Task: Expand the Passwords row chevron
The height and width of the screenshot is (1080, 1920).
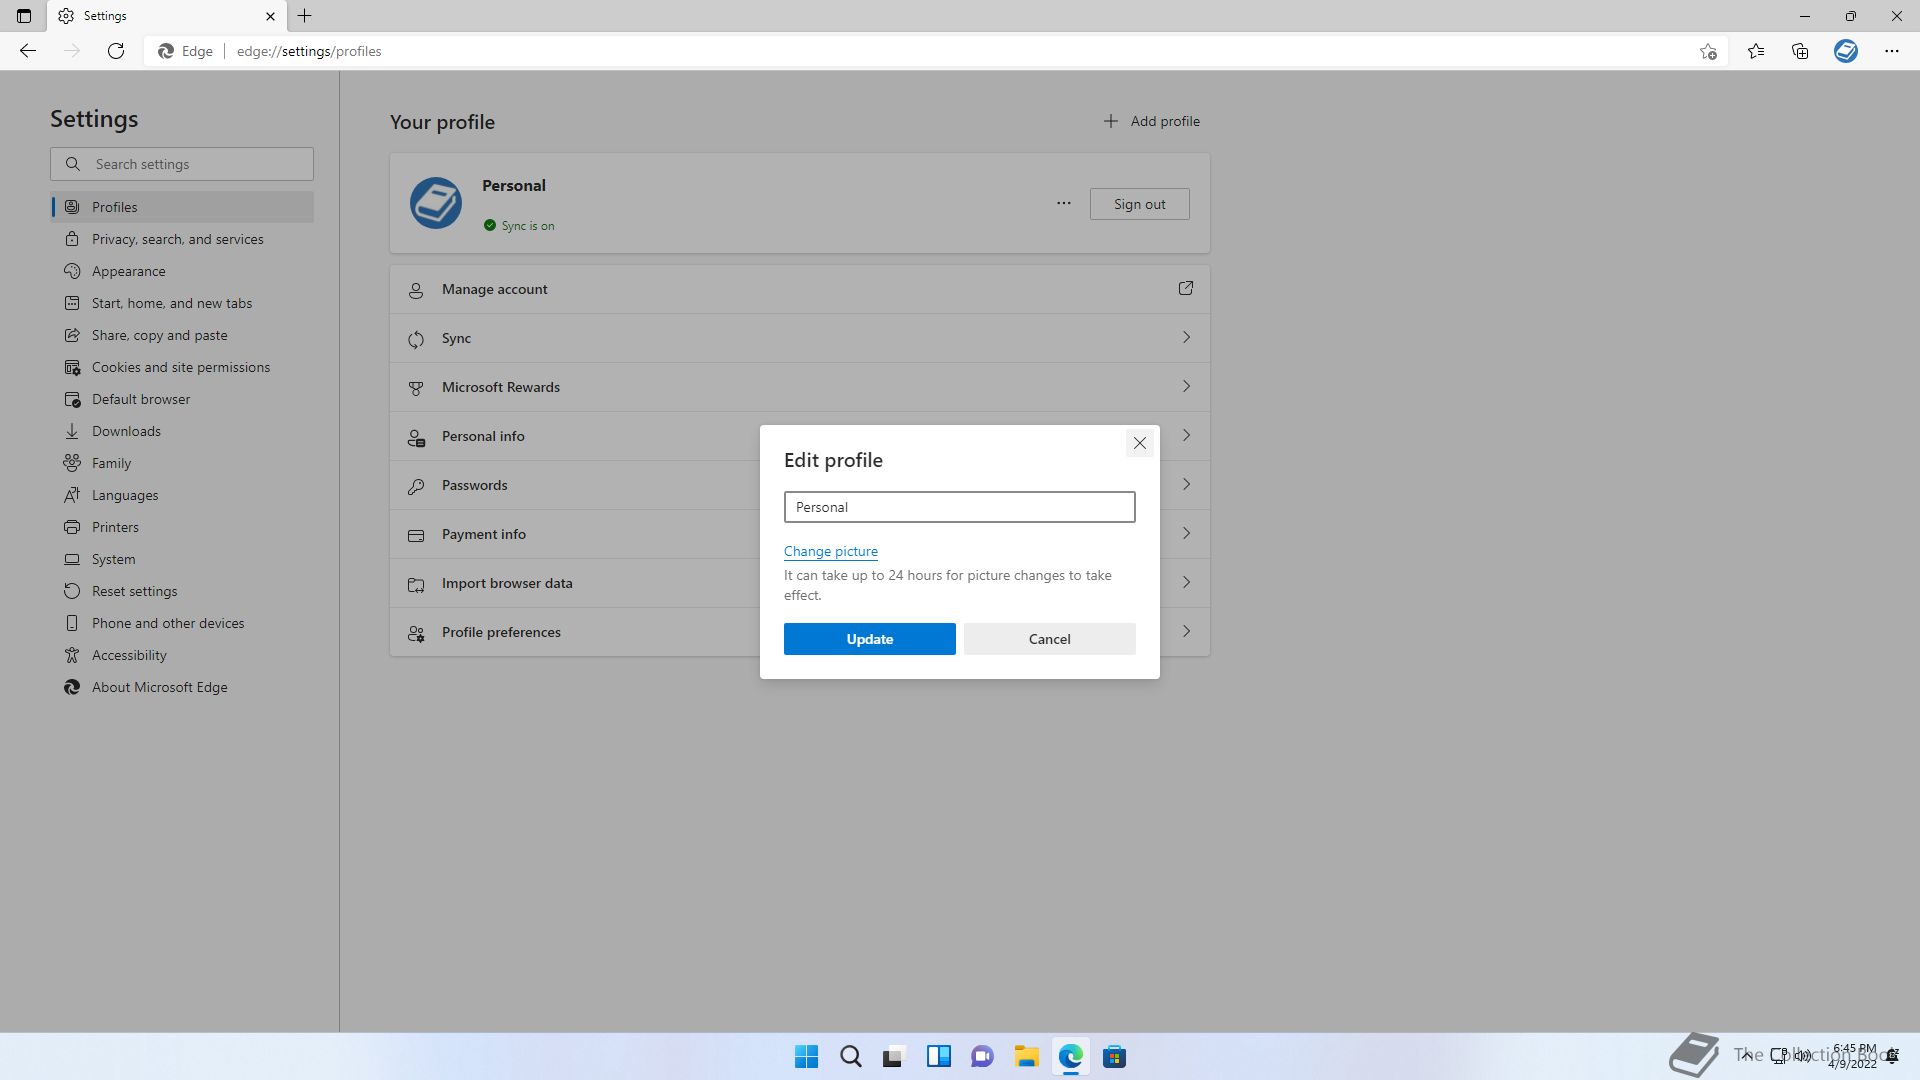Action: pos(1186,484)
